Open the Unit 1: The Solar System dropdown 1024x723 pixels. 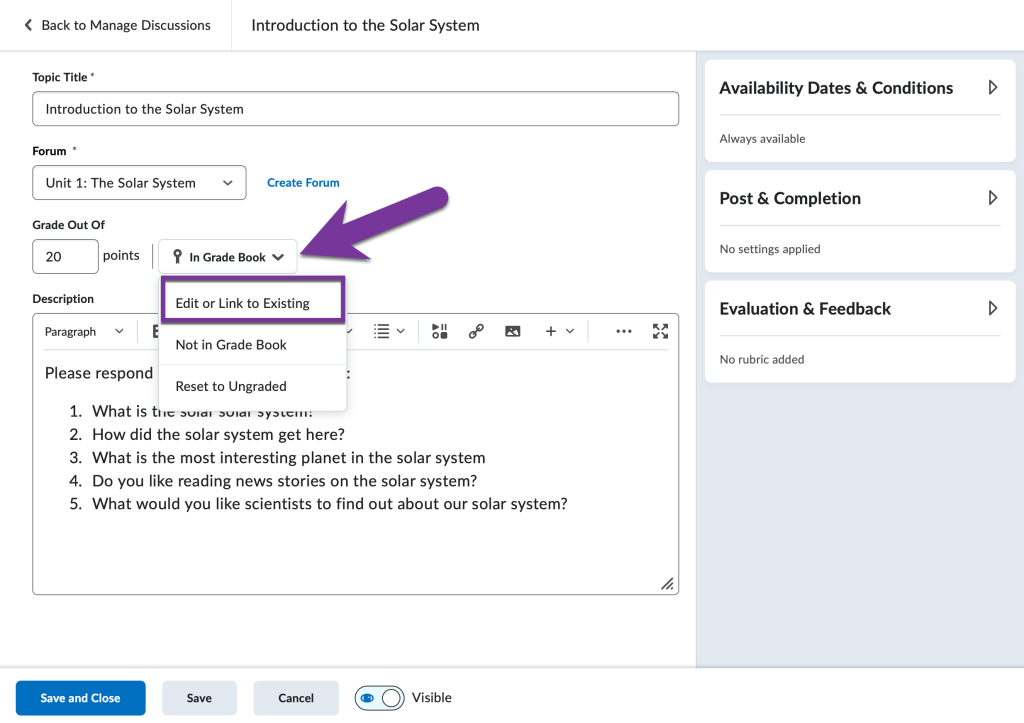[x=139, y=183]
